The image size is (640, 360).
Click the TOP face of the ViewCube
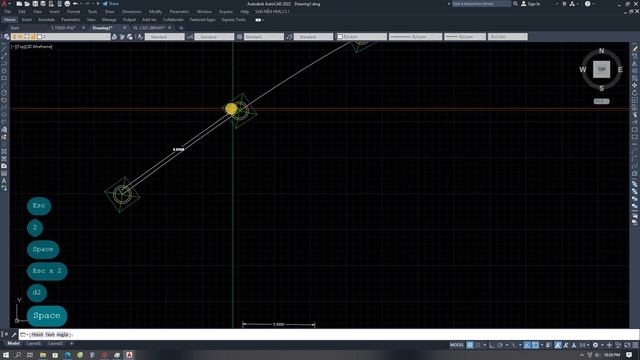602,69
